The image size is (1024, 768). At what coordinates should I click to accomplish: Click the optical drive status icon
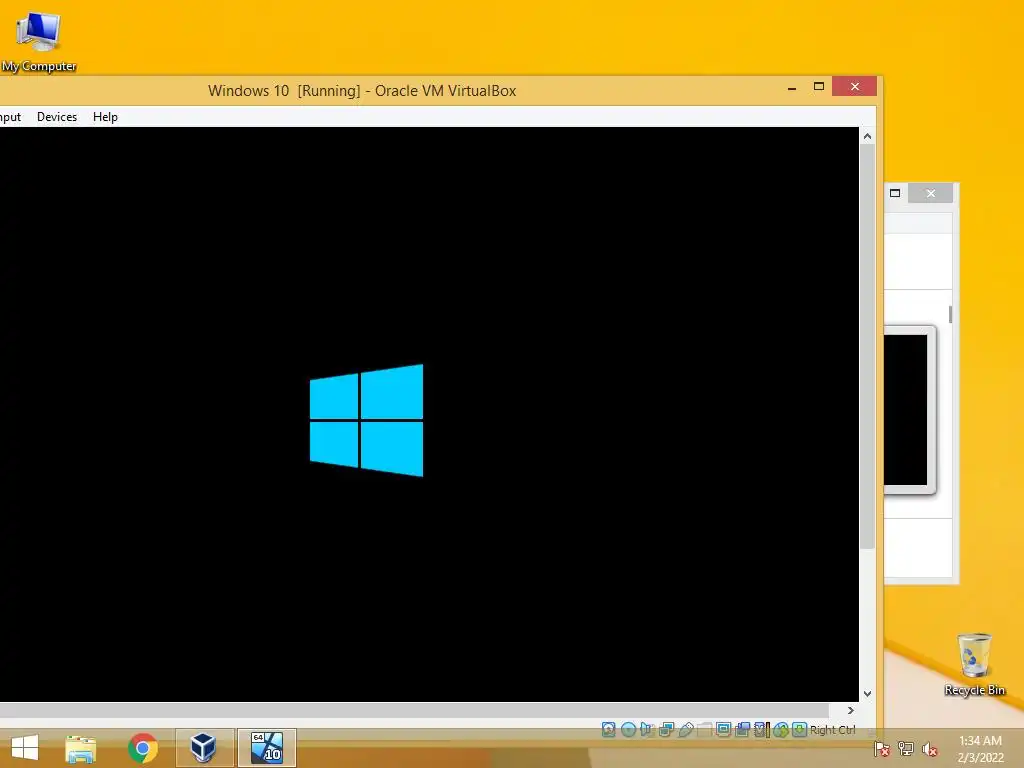(628, 729)
